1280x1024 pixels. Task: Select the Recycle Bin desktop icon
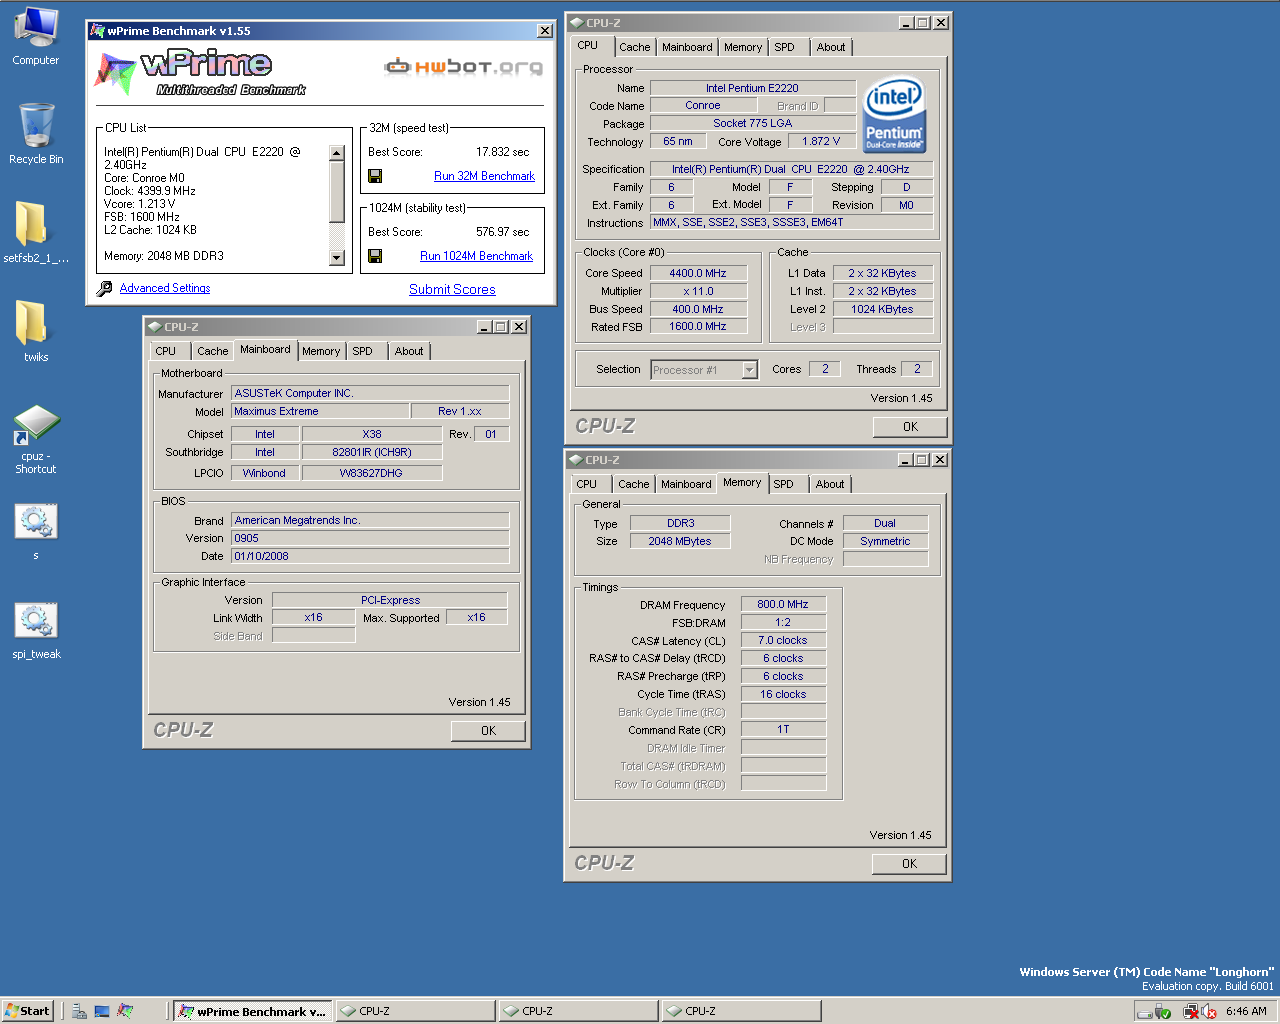click(36, 134)
